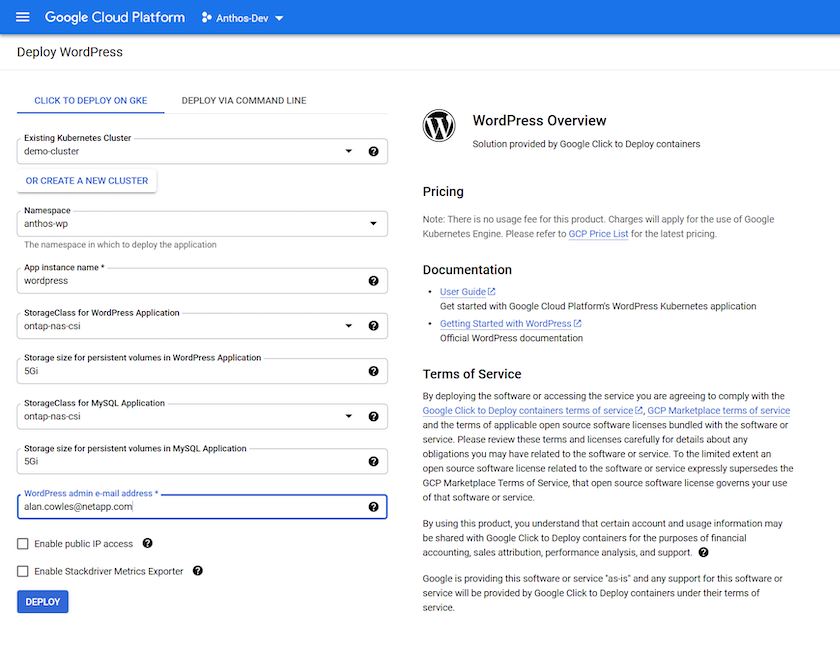
Task: Expand the Existing Kubernetes Cluster dropdown
Action: point(349,152)
